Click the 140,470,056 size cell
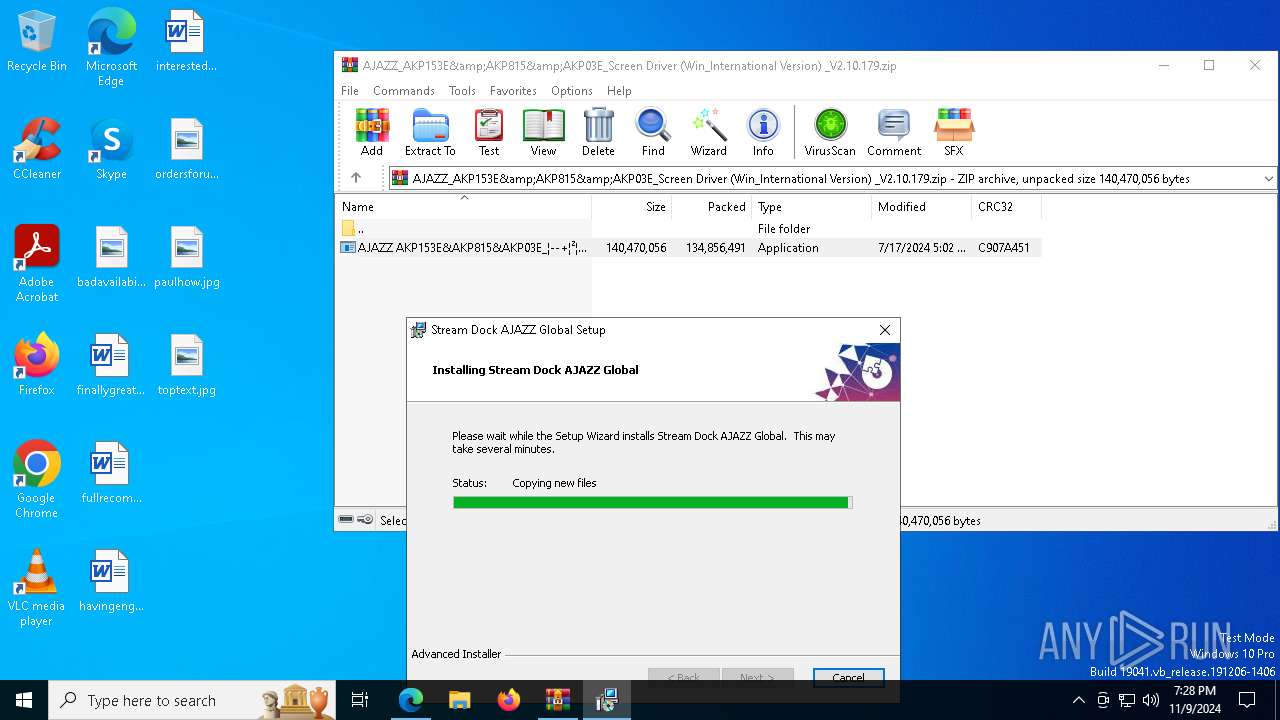The height and width of the screenshot is (720, 1280). coord(636,248)
